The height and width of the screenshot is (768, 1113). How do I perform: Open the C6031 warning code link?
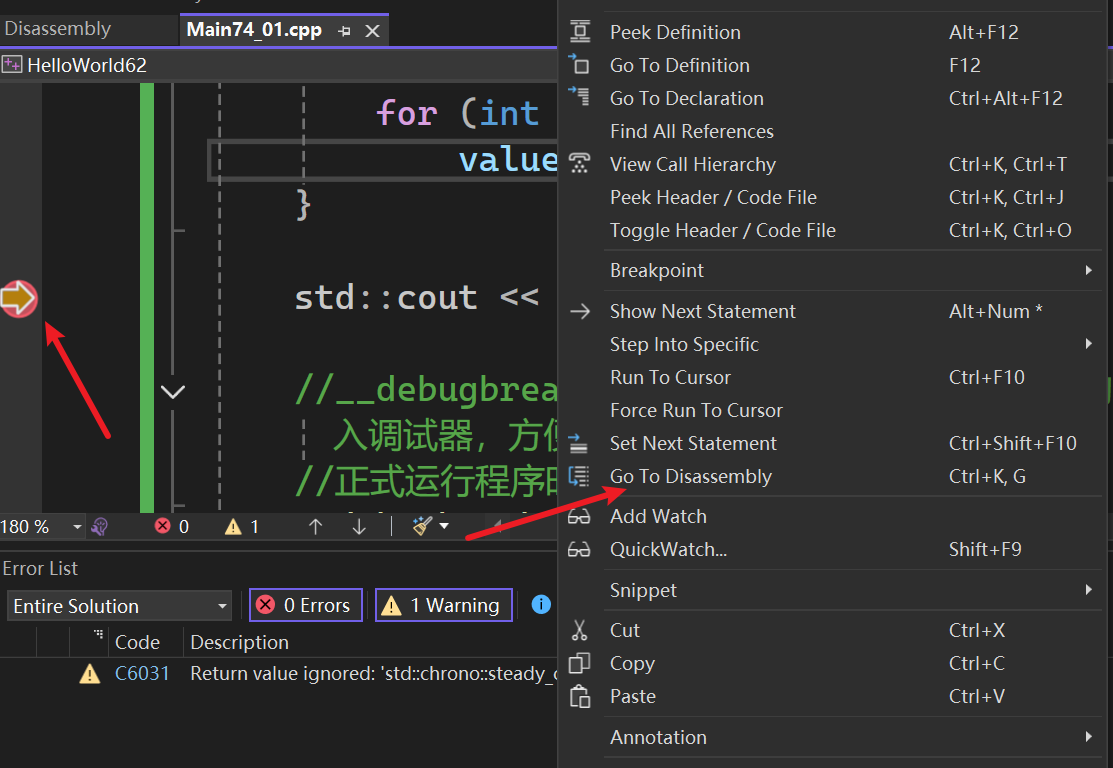coord(142,673)
